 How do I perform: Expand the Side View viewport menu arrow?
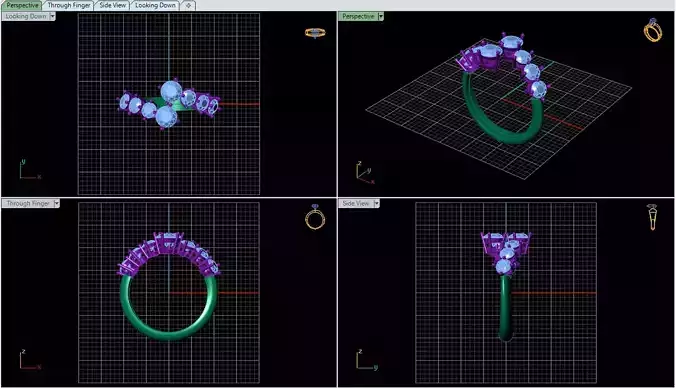click(377, 203)
